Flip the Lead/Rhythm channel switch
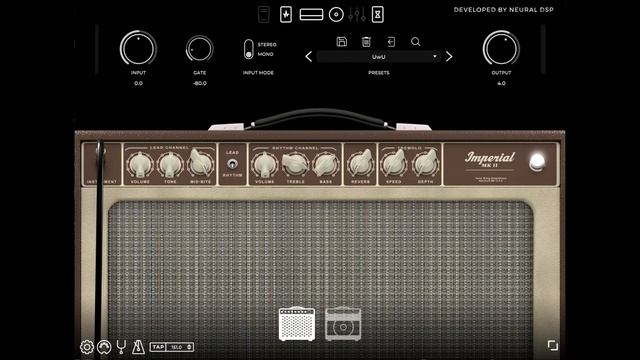This screenshot has width=640, height=360. 232,164
